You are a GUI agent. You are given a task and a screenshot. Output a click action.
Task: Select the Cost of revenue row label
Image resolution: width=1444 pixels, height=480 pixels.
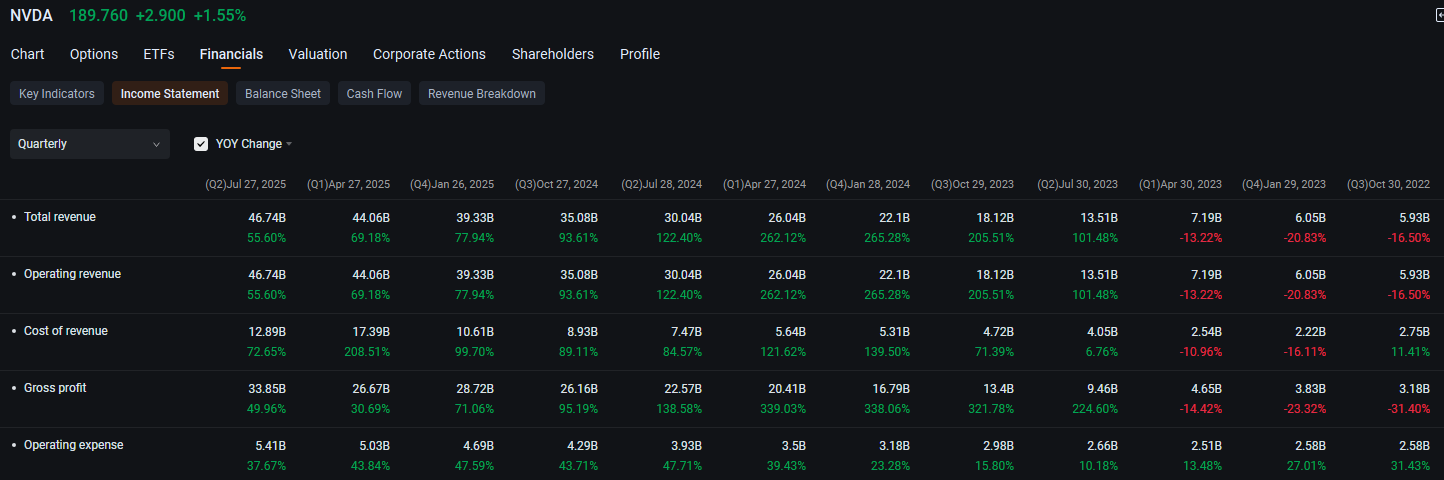[66, 331]
